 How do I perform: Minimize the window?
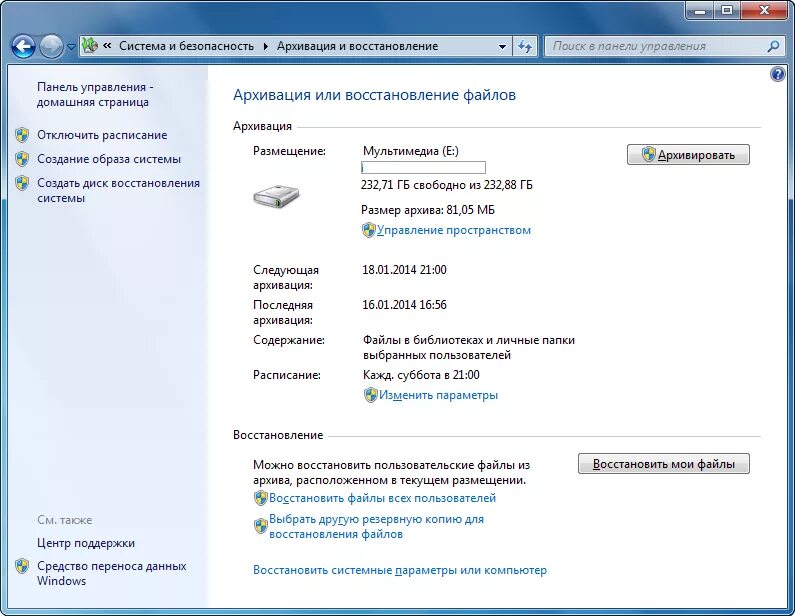(x=700, y=10)
